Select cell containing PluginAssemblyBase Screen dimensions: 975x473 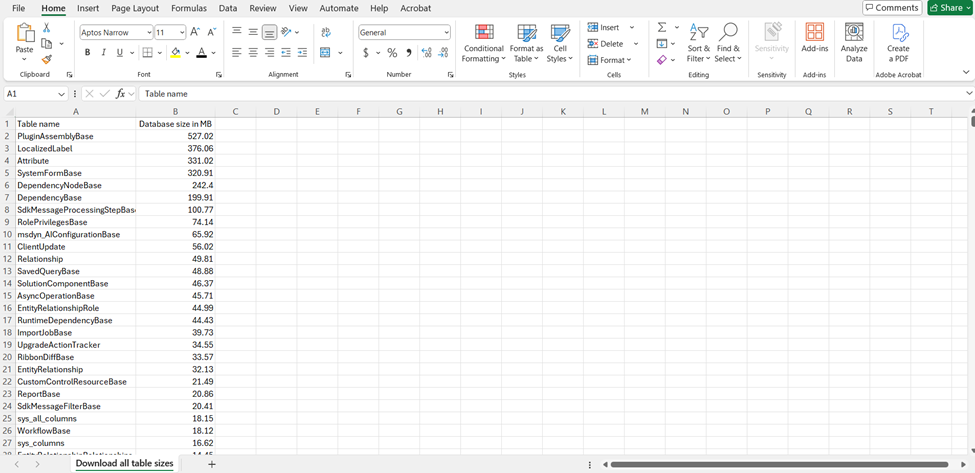(x=75, y=136)
